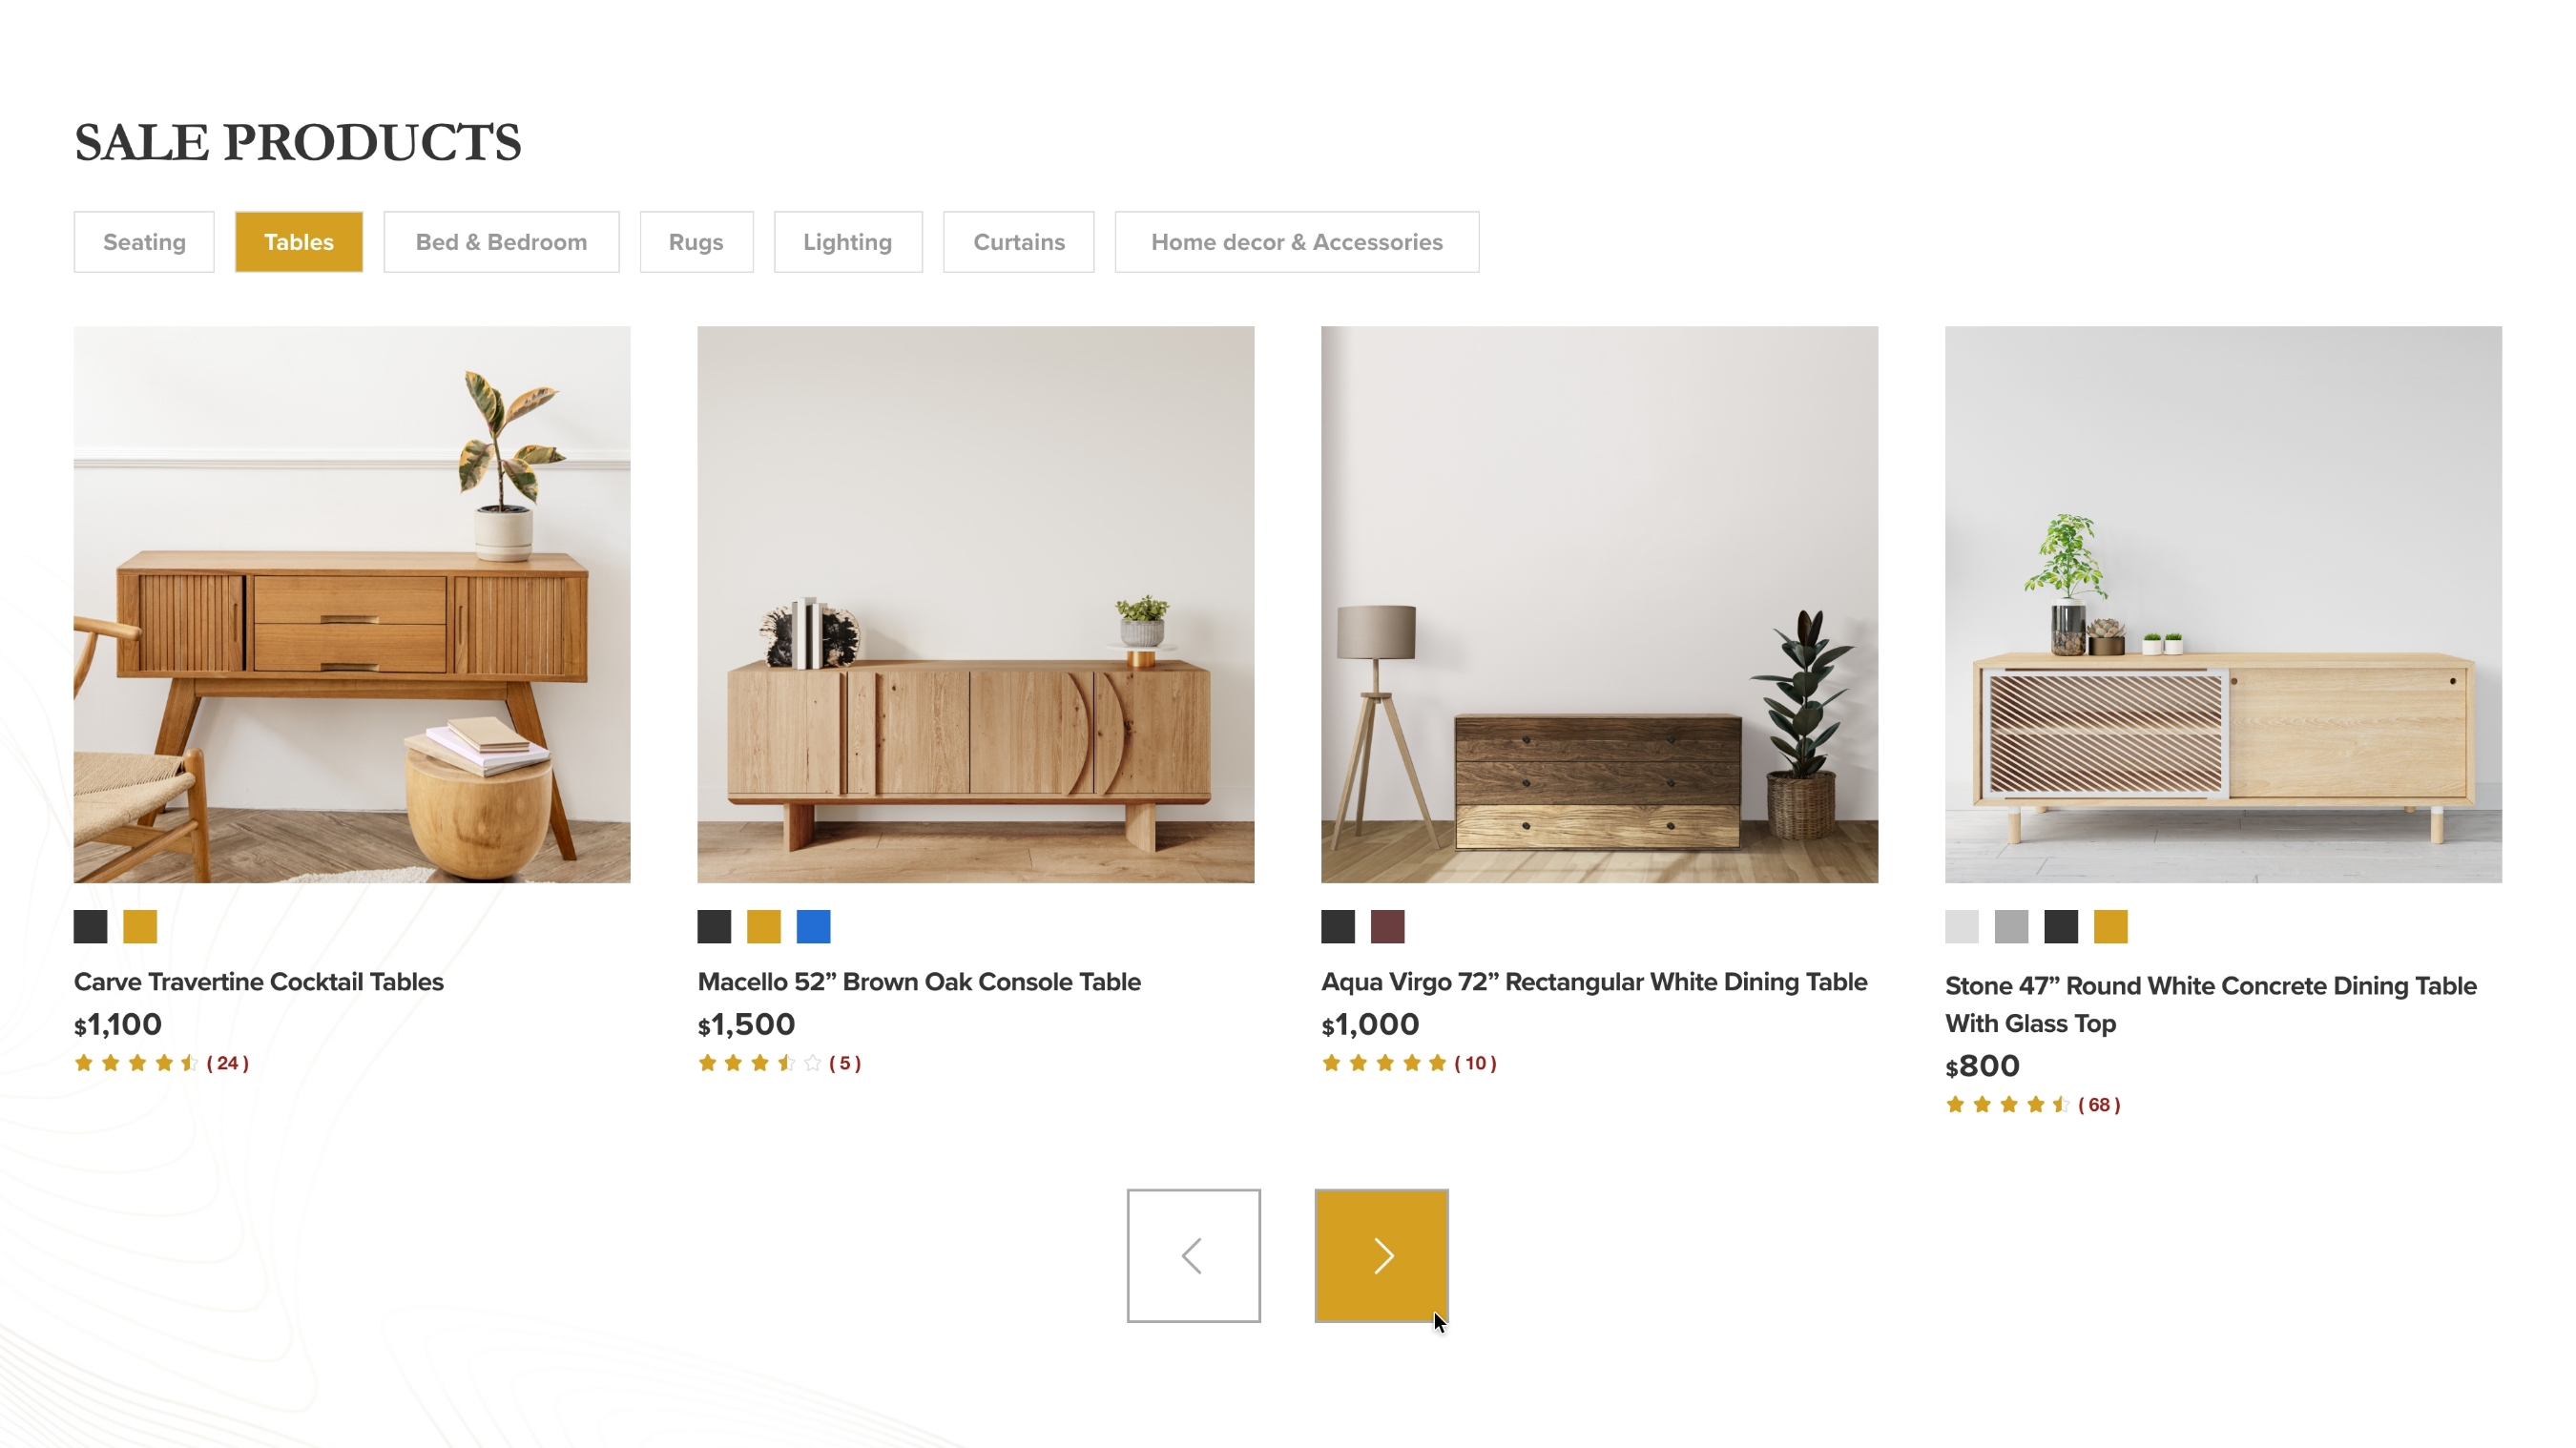Open Macello 52” Brown Oak Console Table link
Image resolution: width=2576 pixels, height=1448 pixels.
point(919,981)
